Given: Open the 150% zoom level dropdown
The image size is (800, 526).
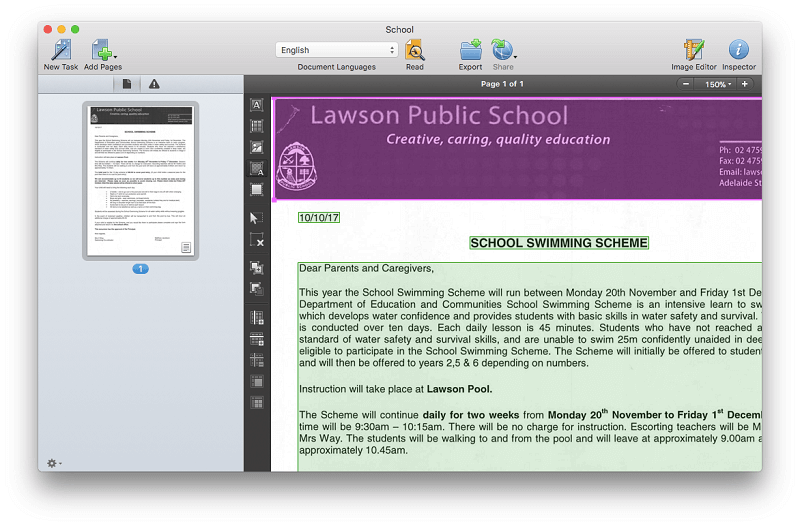Looking at the screenshot, I should [x=716, y=84].
